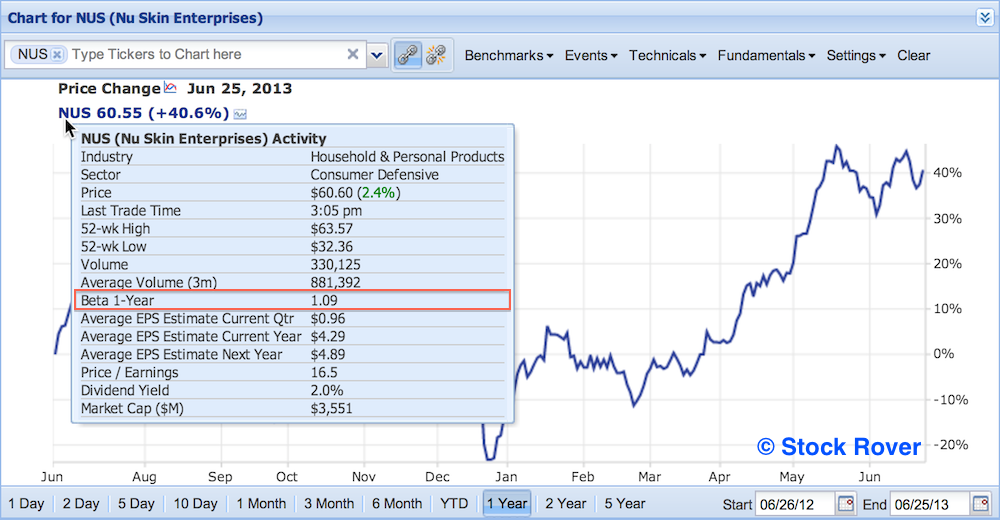Select the 2 Day range

[81, 503]
